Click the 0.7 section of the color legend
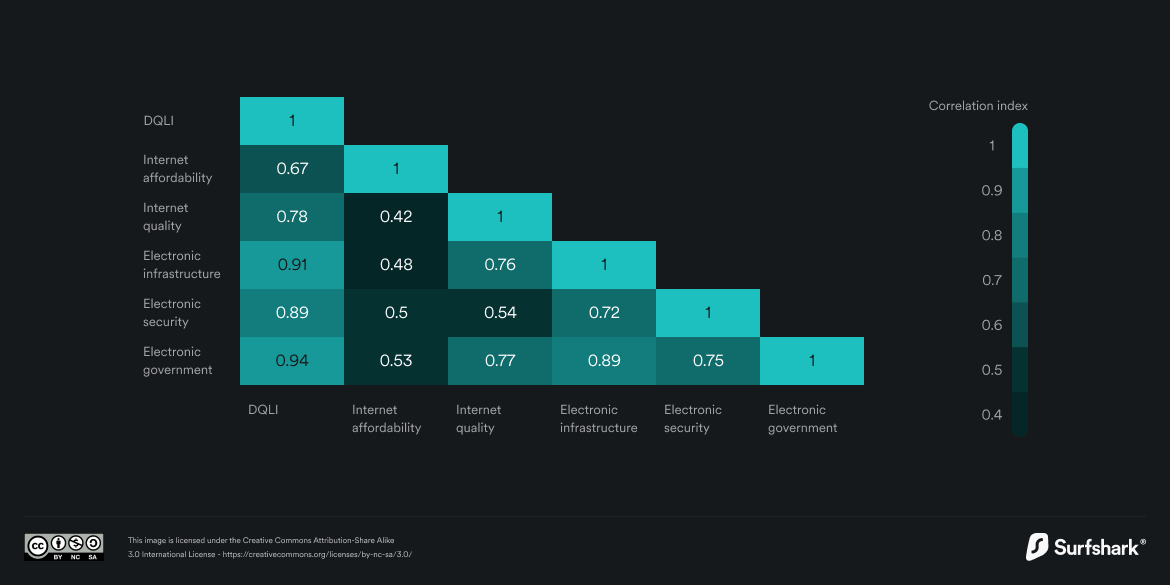The width and height of the screenshot is (1170, 585). tap(1019, 280)
